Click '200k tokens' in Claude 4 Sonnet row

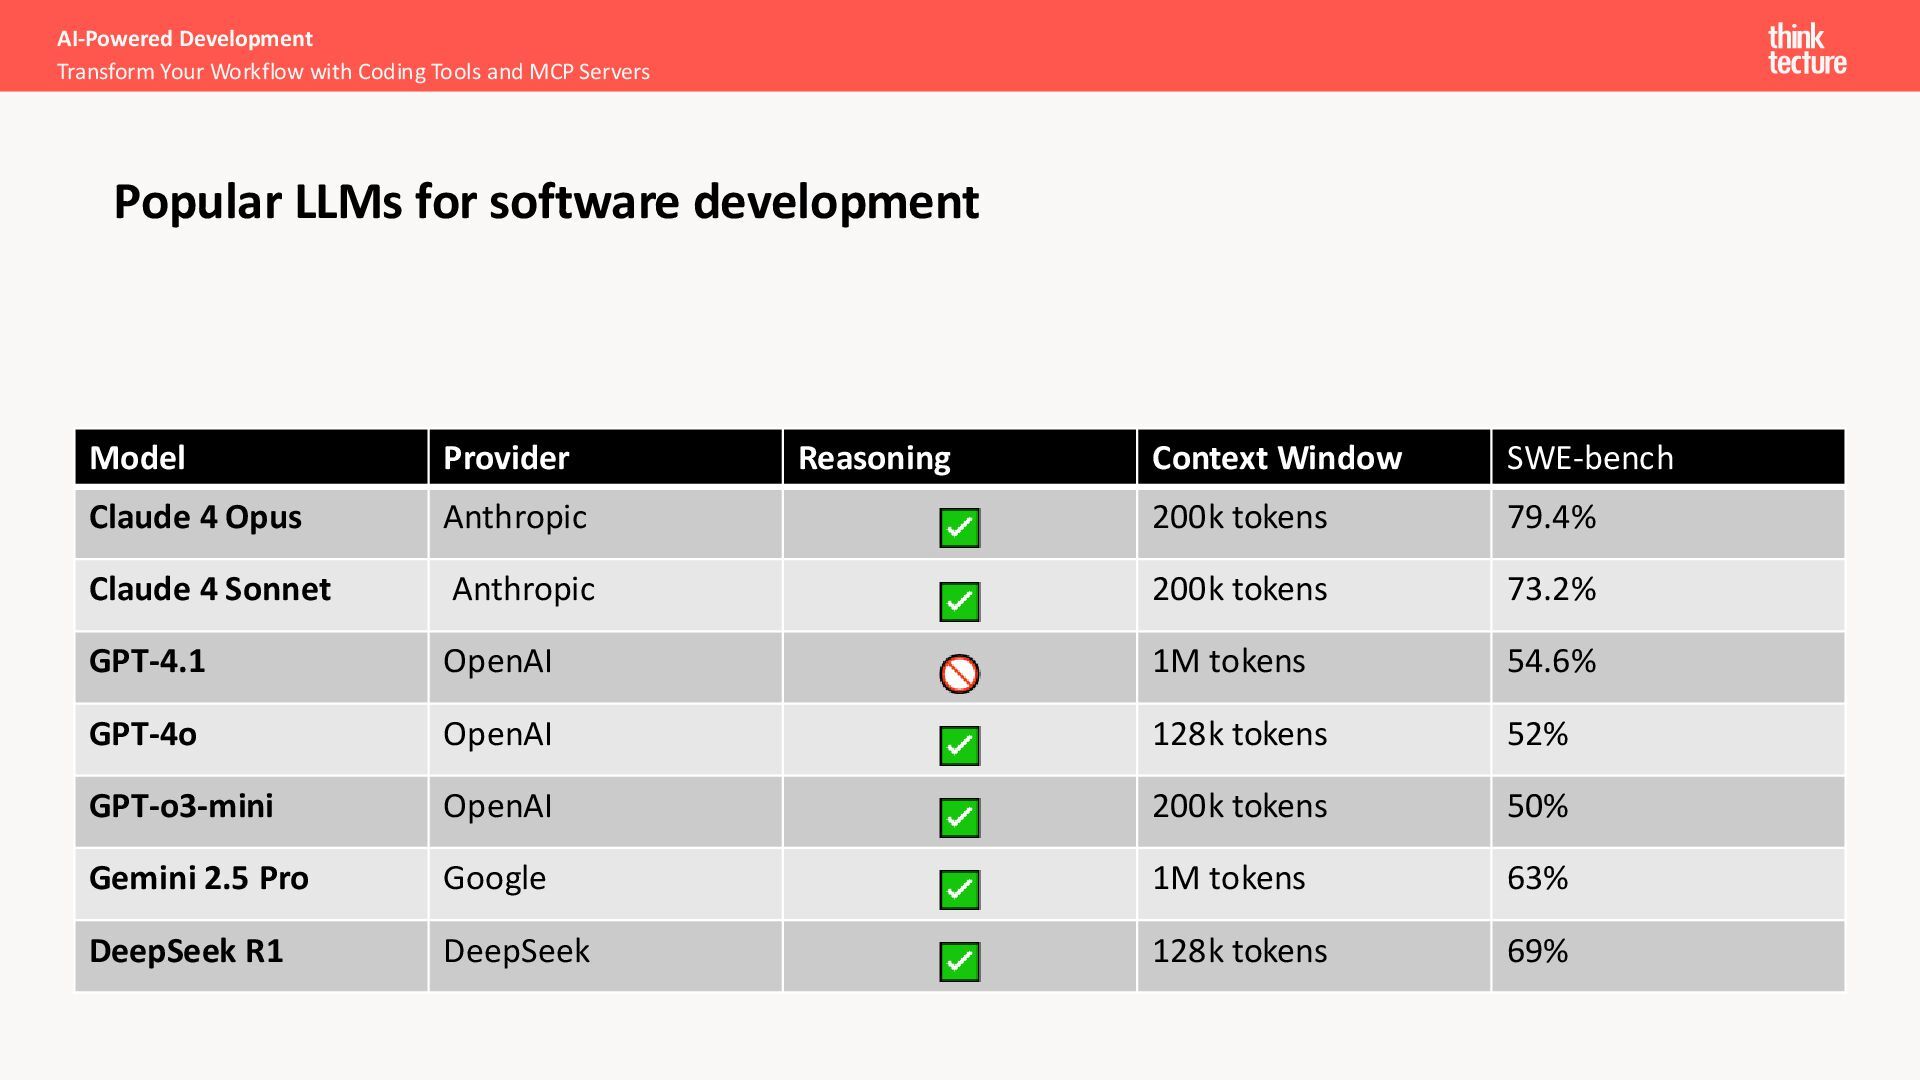(x=1240, y=589)
